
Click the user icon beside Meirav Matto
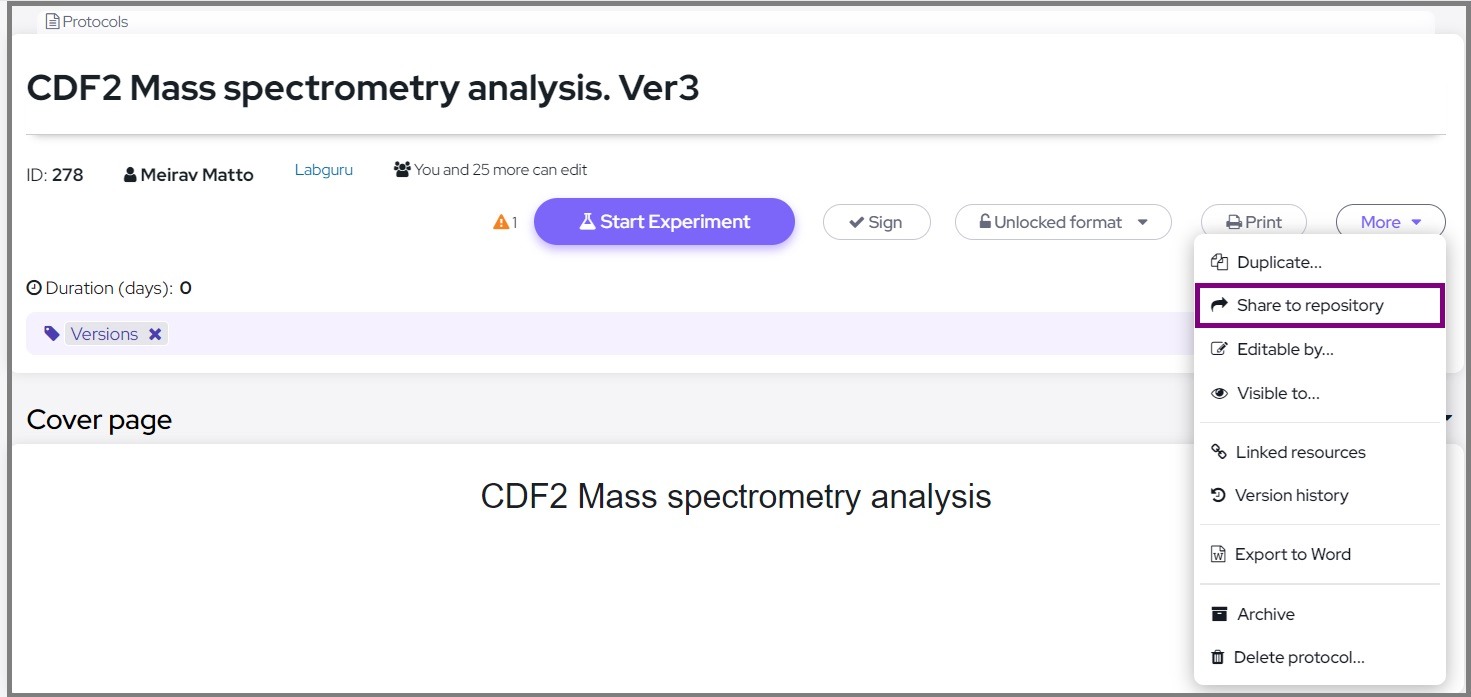pos(130,175)
